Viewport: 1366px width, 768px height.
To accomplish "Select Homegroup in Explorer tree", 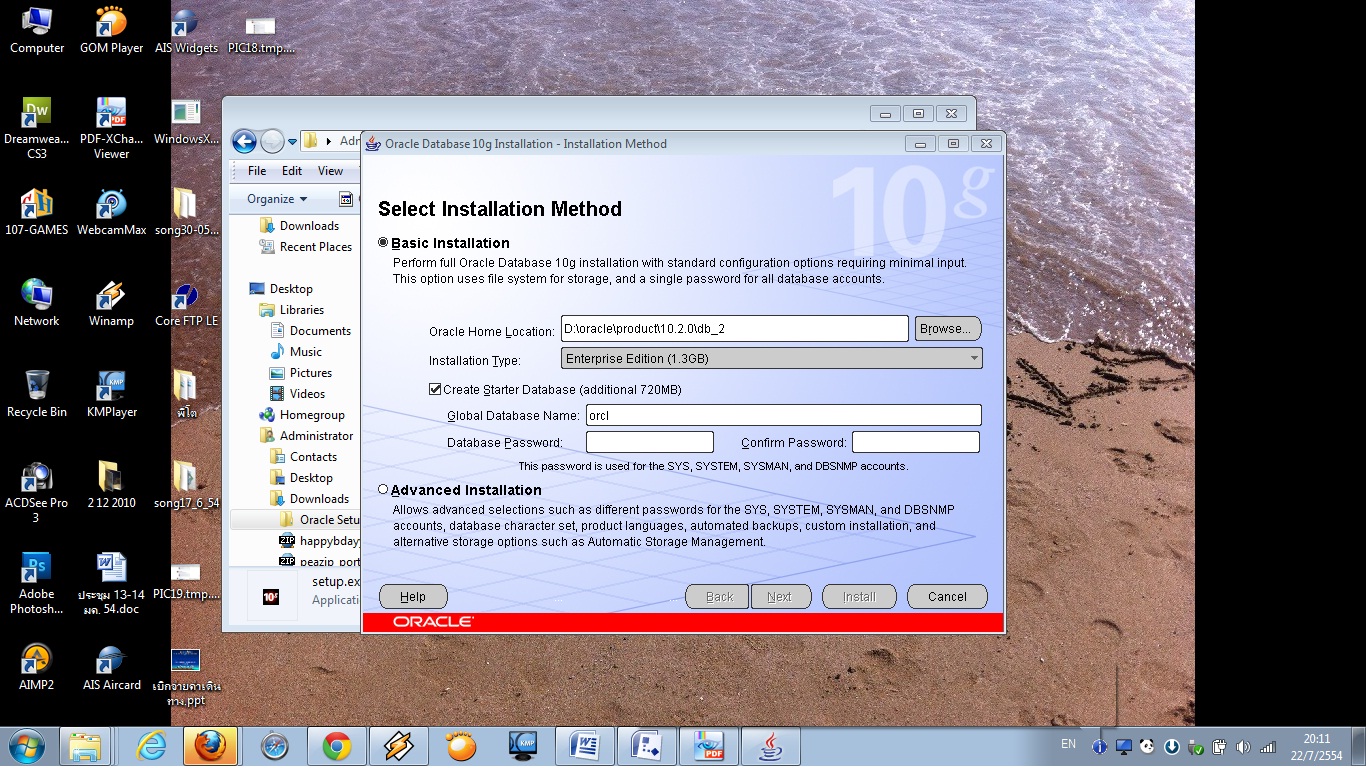I will [x=301, y=415].
